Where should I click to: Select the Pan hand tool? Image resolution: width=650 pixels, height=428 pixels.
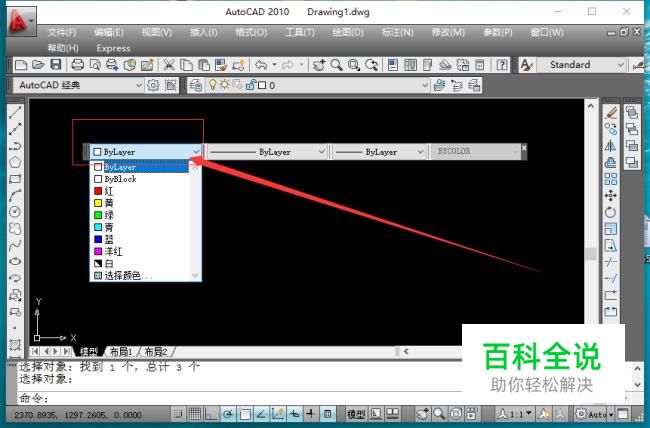tap(319, 65)
